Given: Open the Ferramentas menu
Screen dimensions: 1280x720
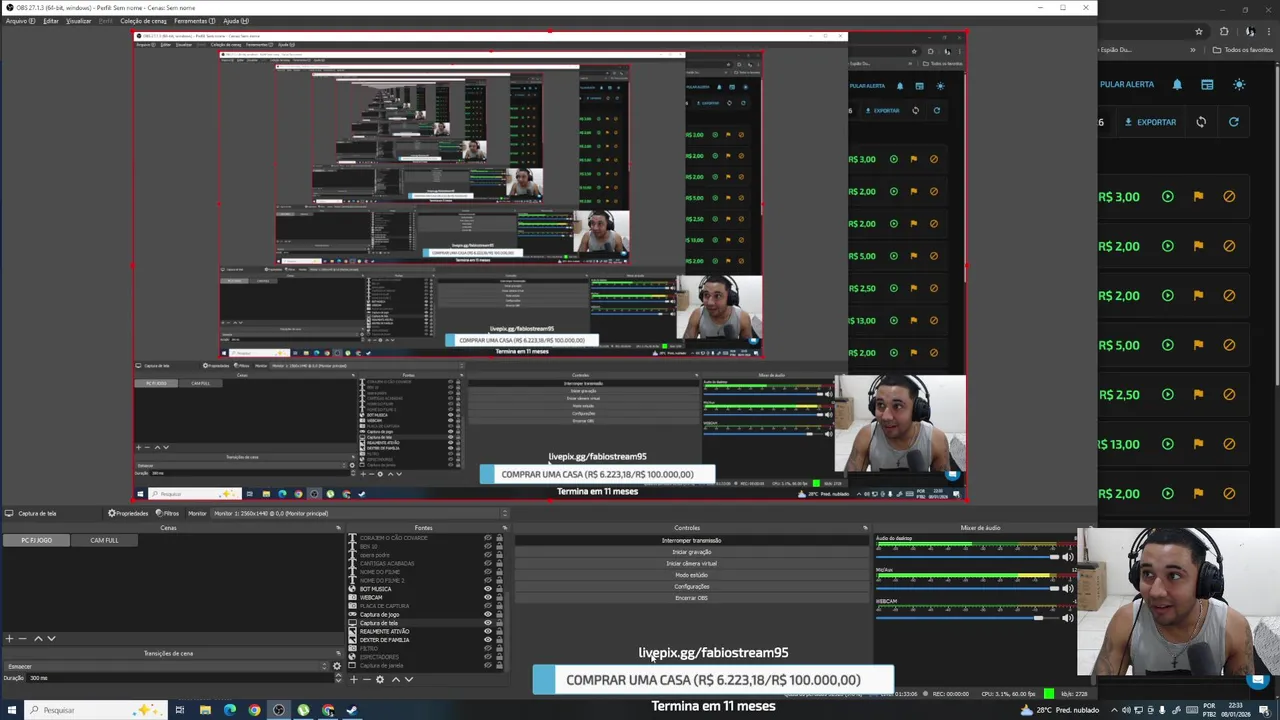Looking at the screenshot, I should tap(194, 21).
